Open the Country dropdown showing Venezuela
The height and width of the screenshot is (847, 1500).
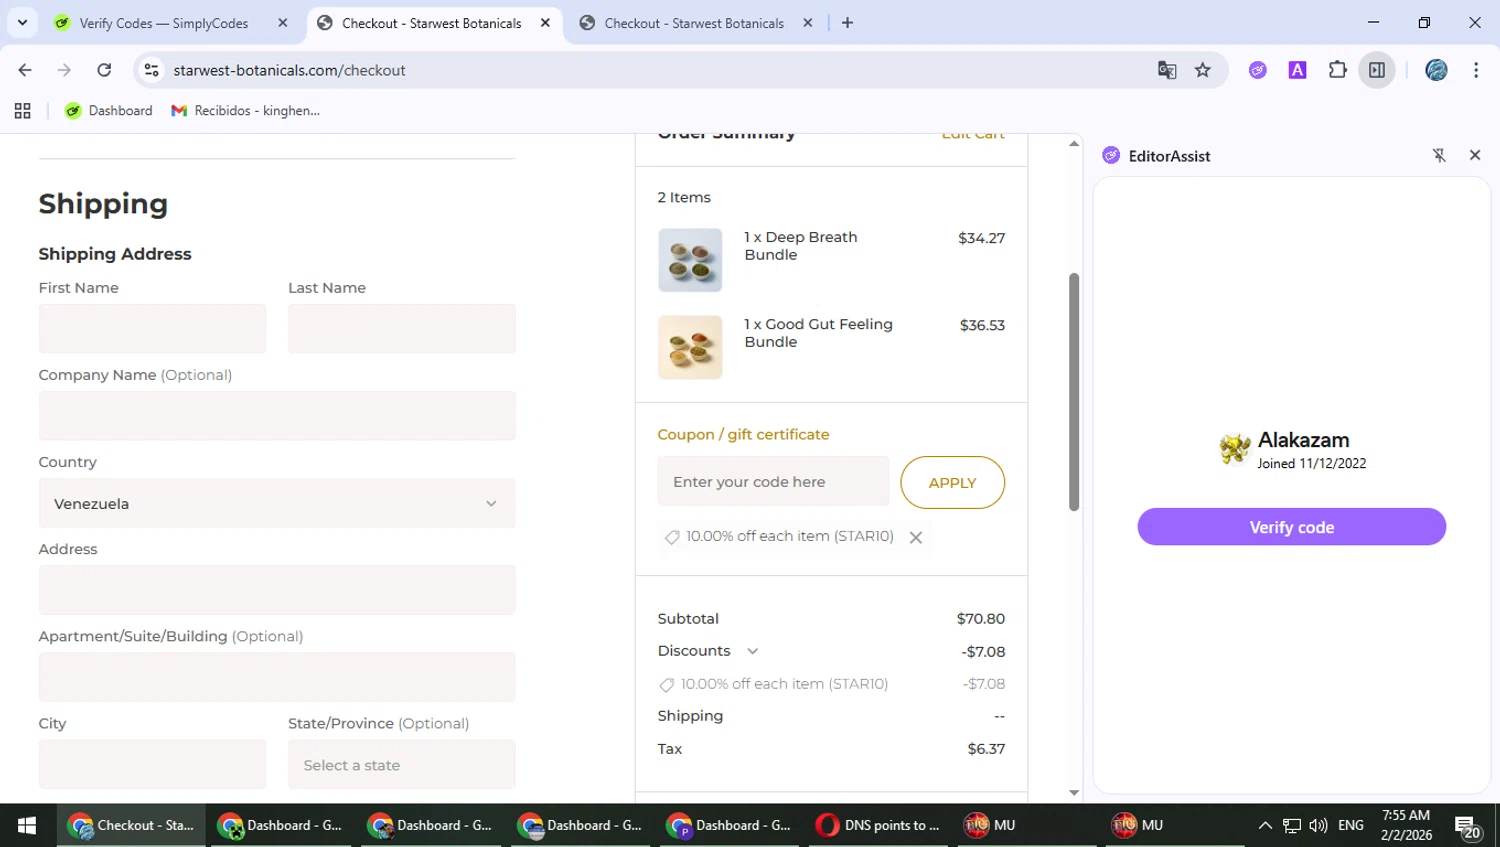coord(277,503)
